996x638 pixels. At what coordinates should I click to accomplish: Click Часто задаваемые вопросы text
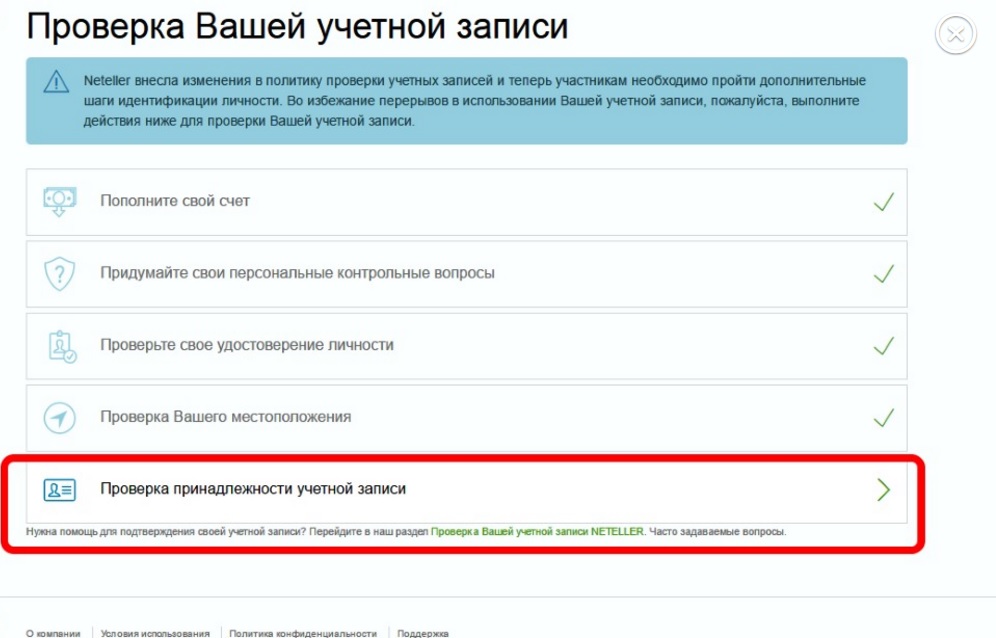[x=717, y=532]
